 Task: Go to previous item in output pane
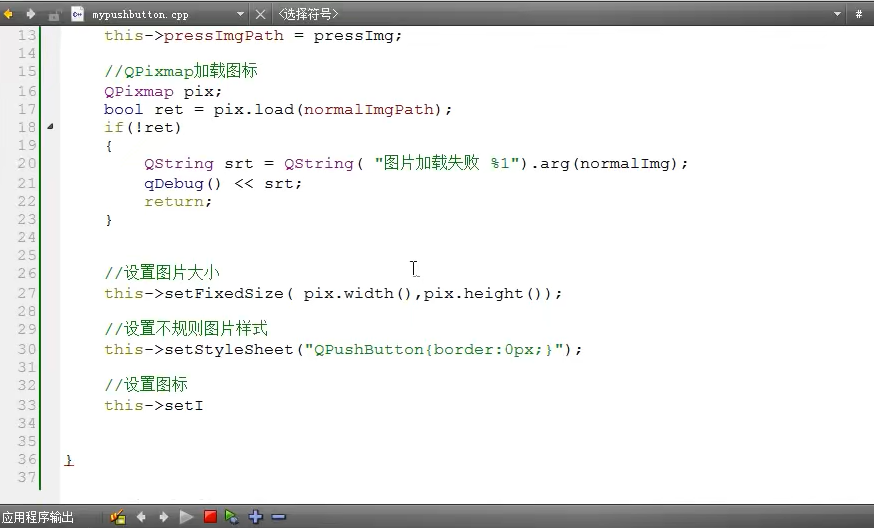tap(141, 517)
